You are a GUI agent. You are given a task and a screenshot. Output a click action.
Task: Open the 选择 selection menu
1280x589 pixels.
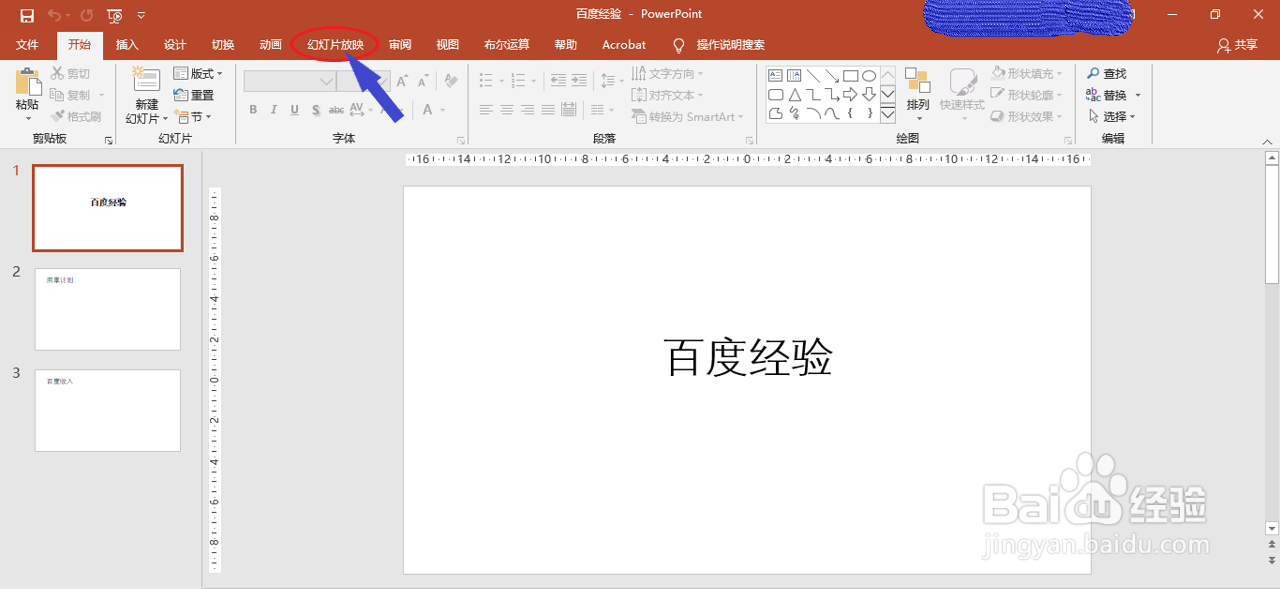[1110, 117]
